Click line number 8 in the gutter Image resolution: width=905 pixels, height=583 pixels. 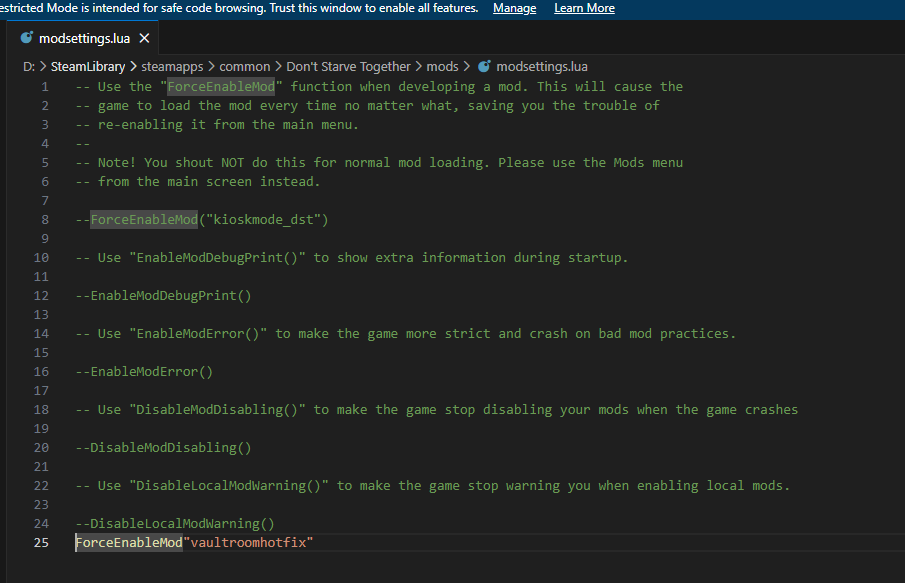coord(44,219)
